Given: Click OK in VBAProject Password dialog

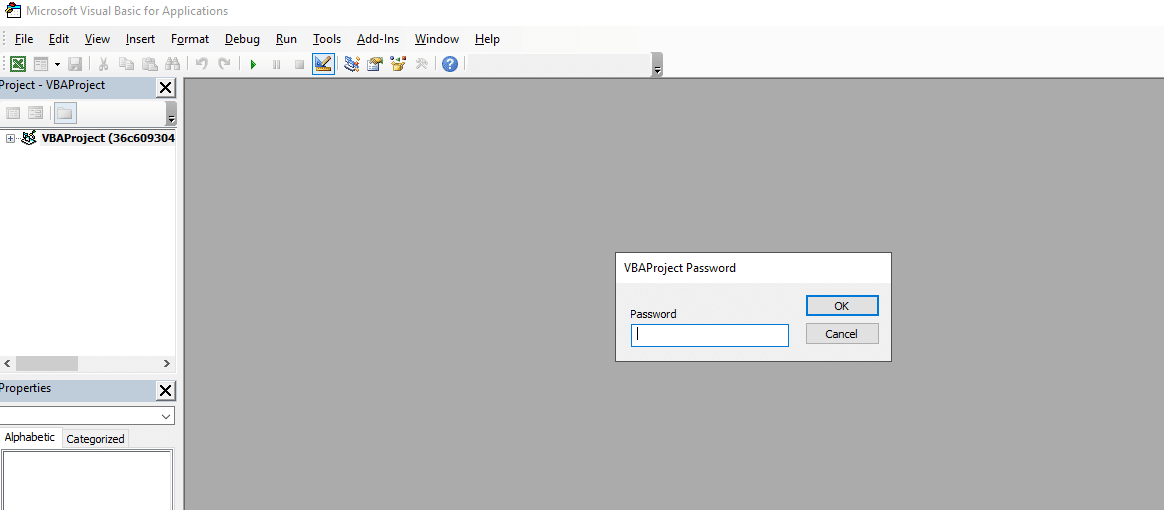Looking at the screenshot, I should click(x=842, y=306).
